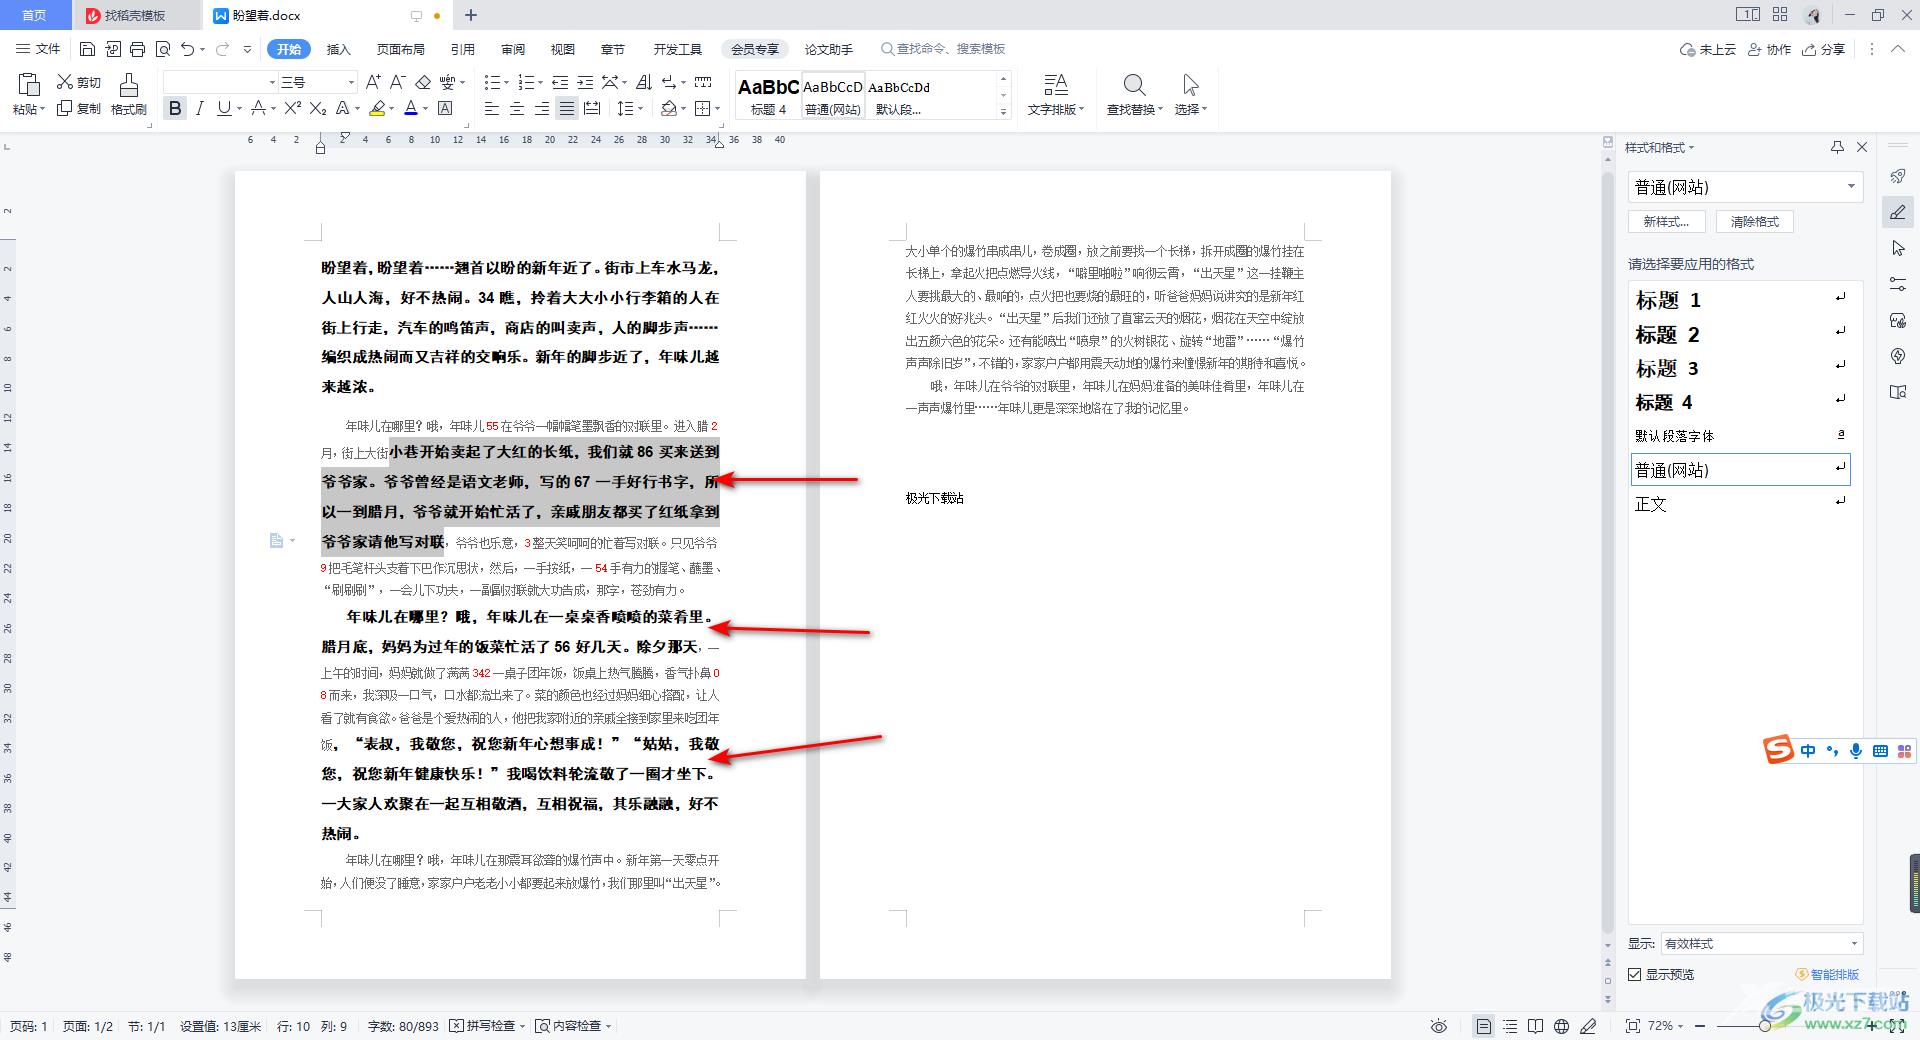Viewport: 1920px width, 1040px height.
Task: Click the sort icon in paragraph group
Action: coord(644,82)
